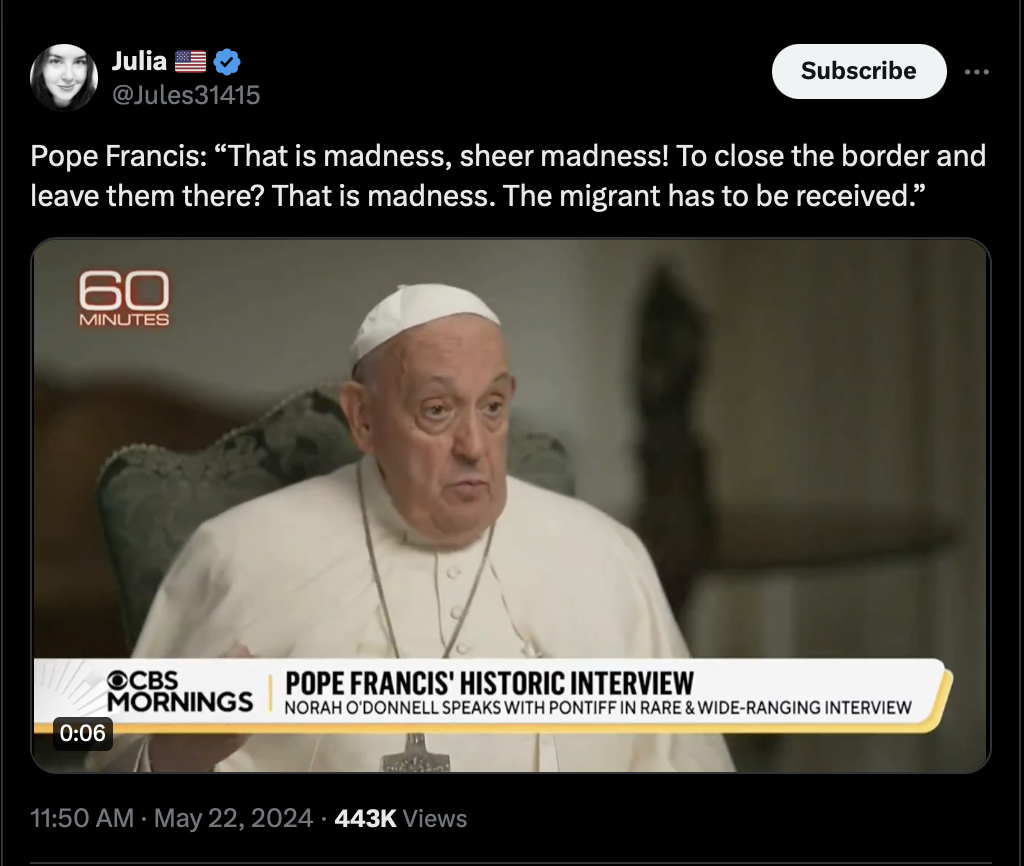This screenshot has height=866, width=1024.
Task: Click the tweet text quoting Pope Francis
Action: 507,176
